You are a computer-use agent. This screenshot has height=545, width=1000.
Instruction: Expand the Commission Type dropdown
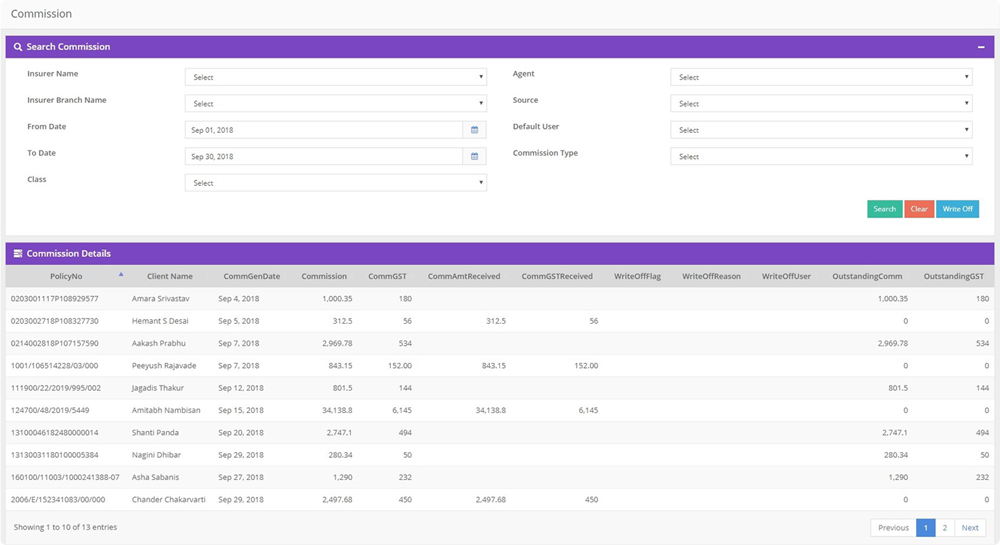[820, 157]
